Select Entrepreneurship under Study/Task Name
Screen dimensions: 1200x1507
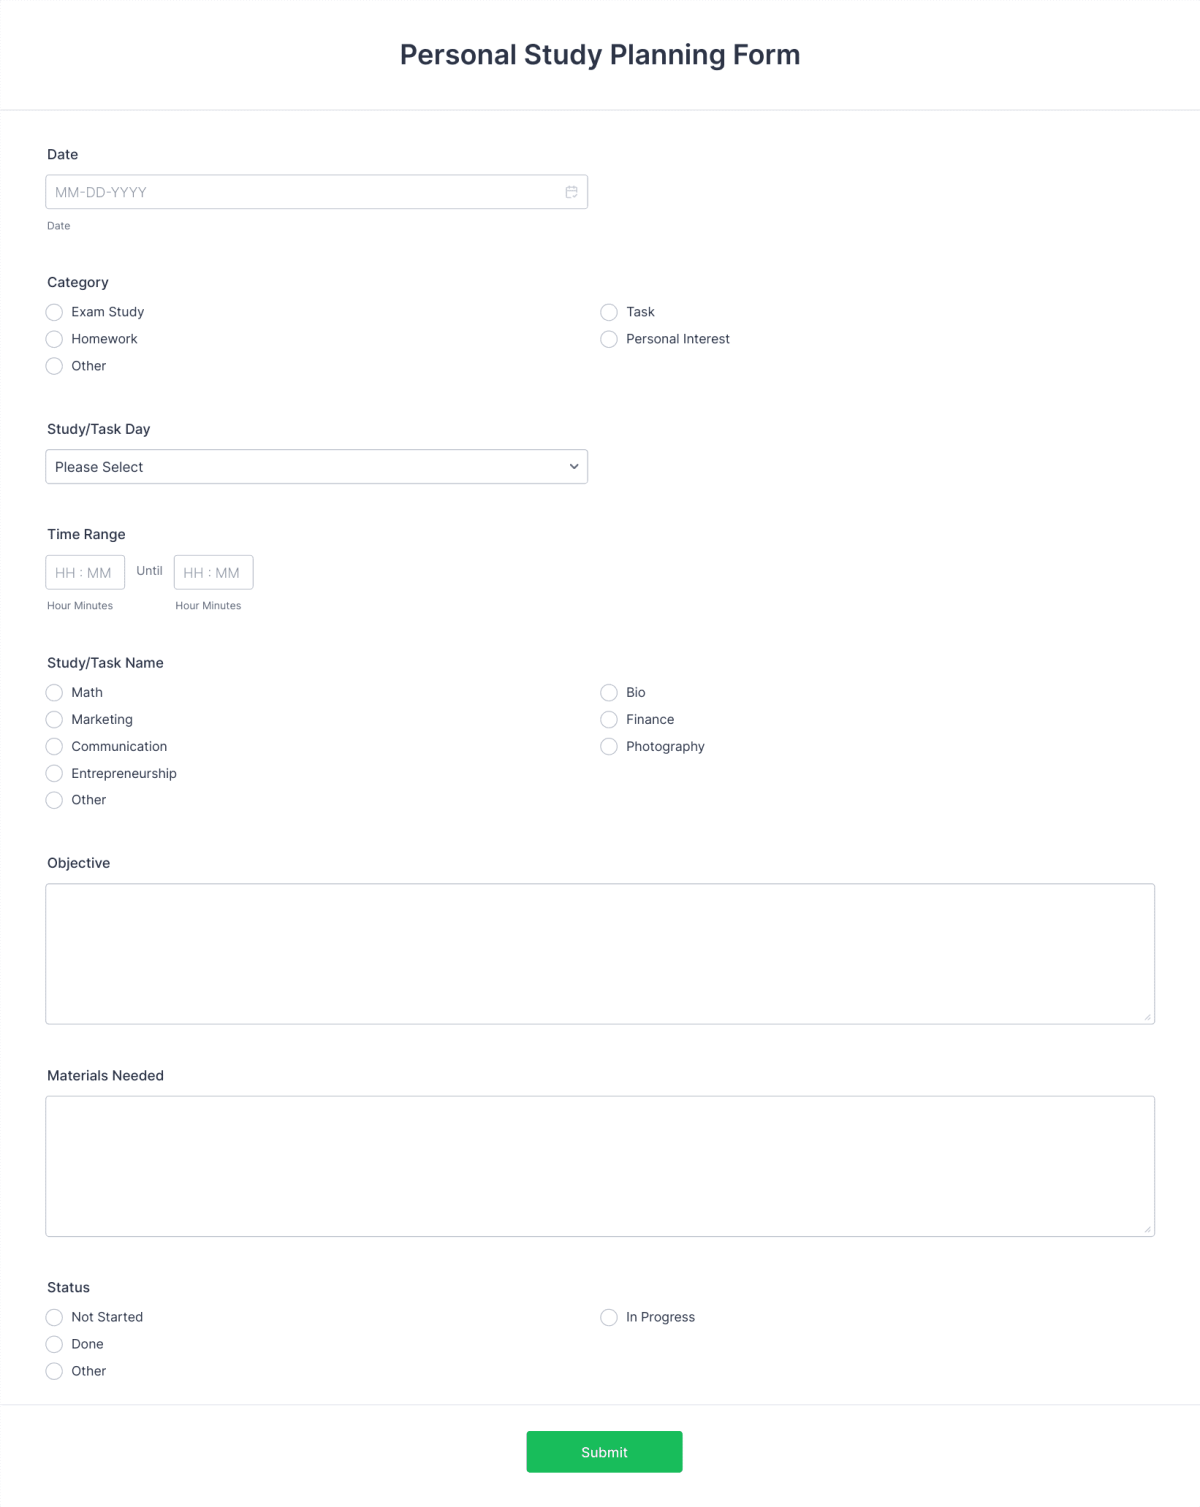(54, 773)
